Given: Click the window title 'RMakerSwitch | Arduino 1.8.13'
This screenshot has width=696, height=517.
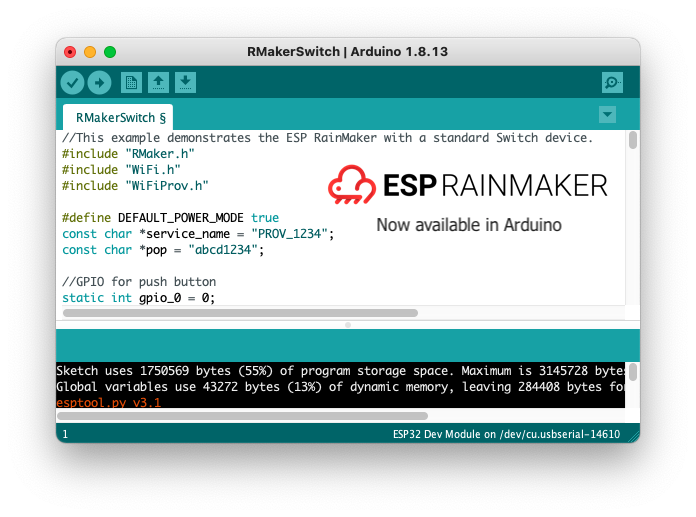Looking at the screenshot, I should coord(348,51).
